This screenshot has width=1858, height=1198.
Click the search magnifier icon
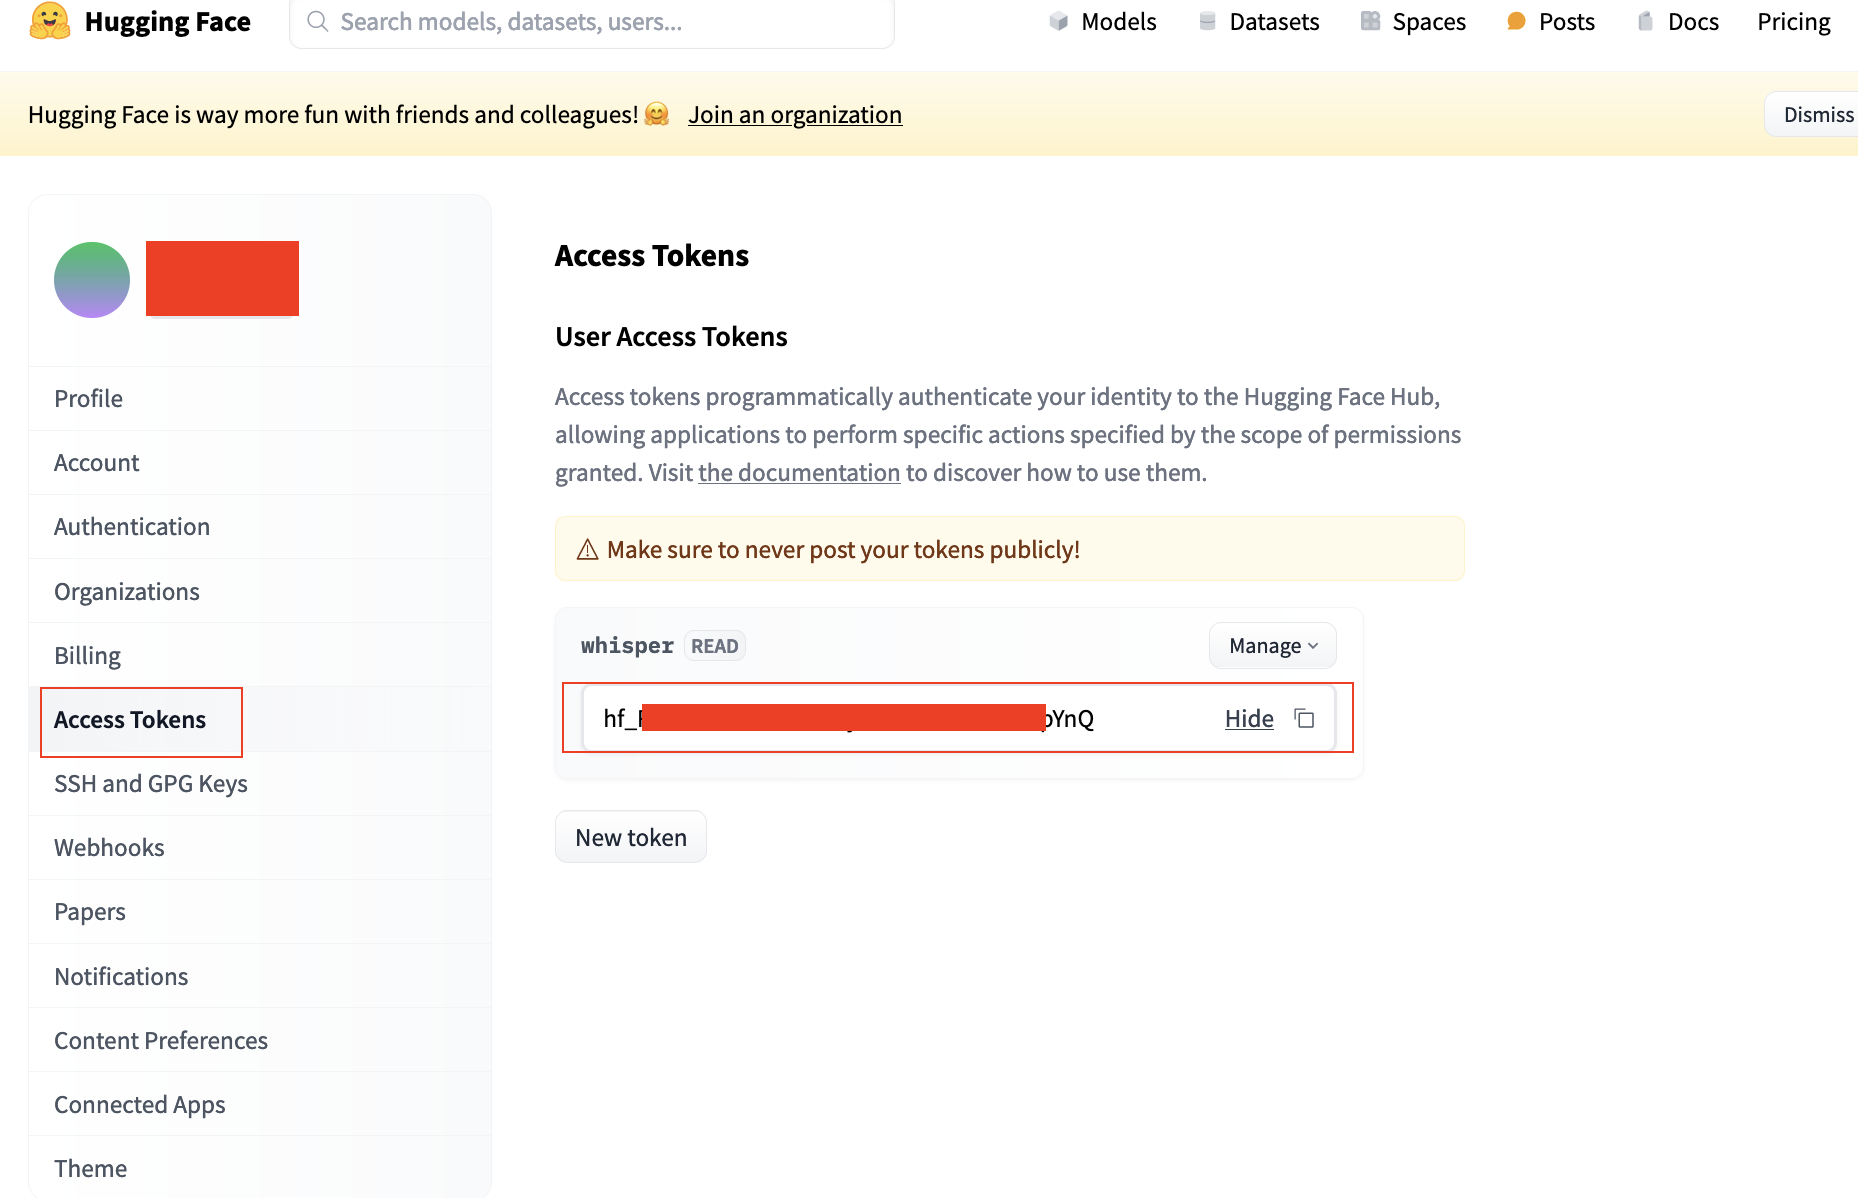[318, 21]
